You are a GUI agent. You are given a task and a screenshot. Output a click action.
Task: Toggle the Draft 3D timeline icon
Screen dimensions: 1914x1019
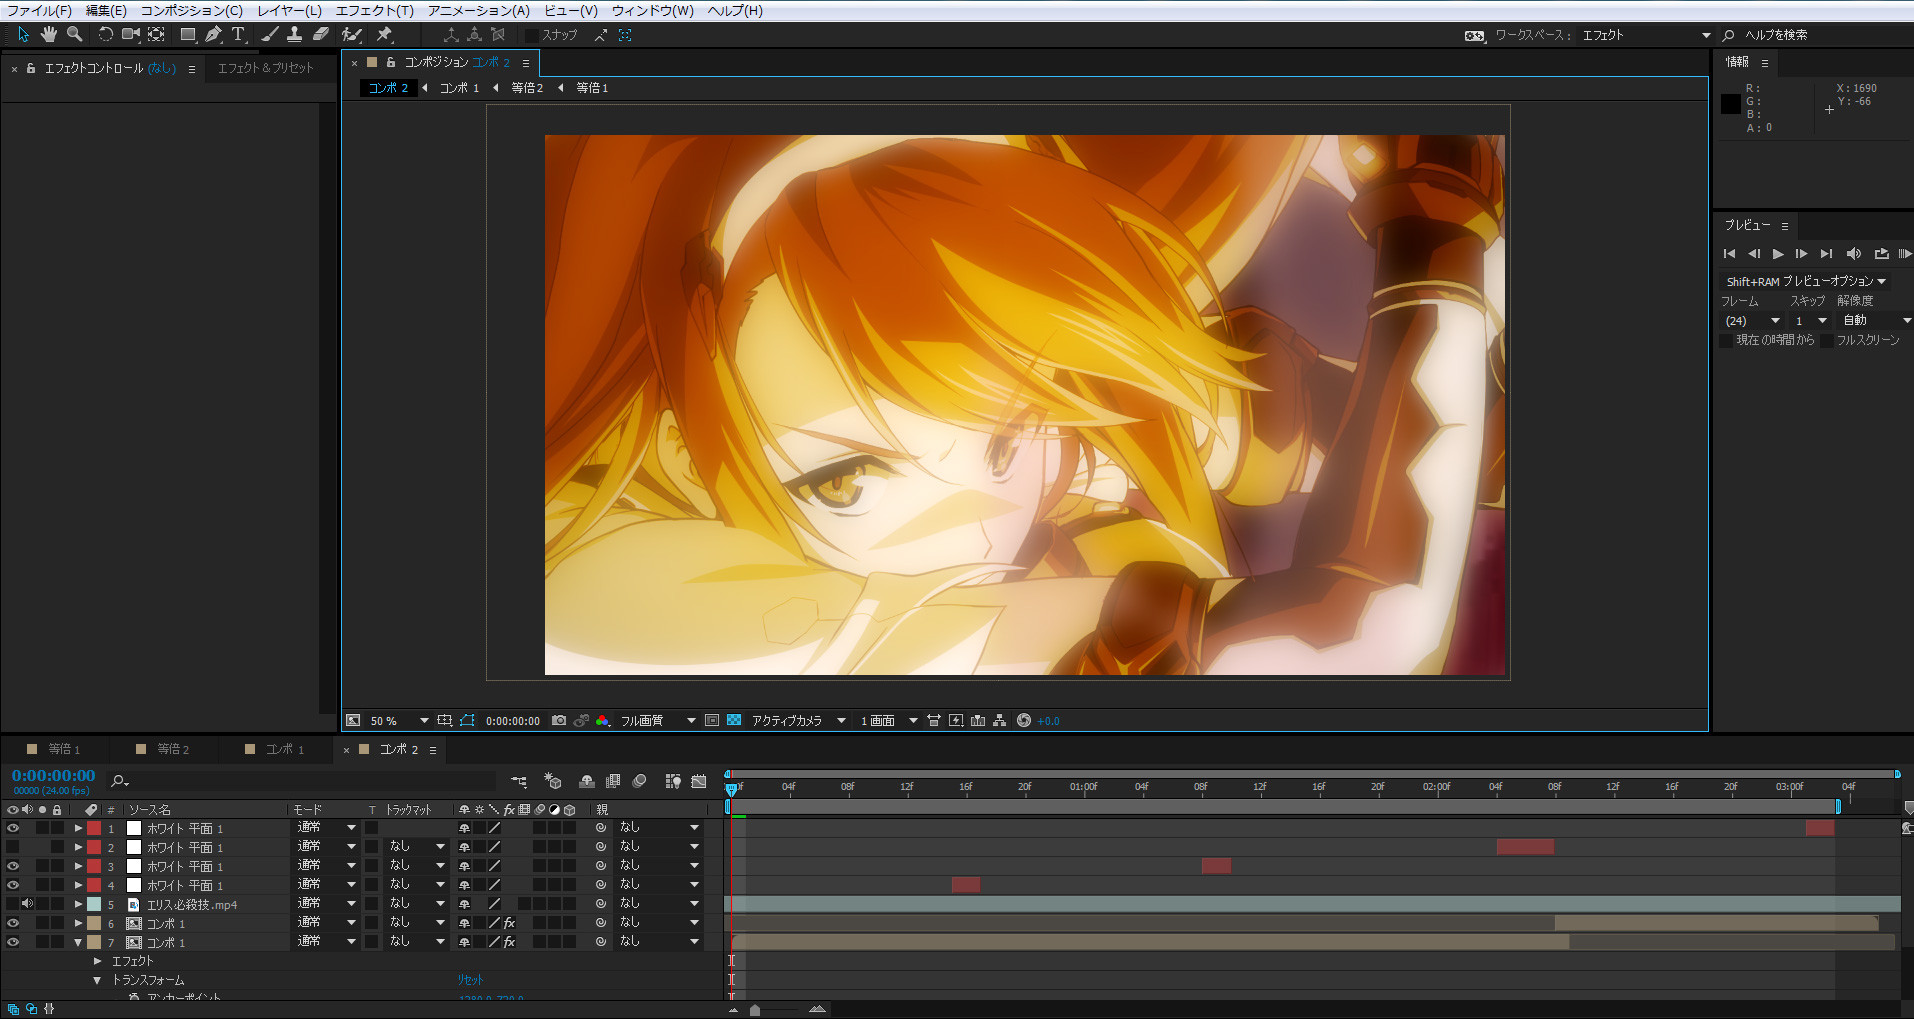553,781
